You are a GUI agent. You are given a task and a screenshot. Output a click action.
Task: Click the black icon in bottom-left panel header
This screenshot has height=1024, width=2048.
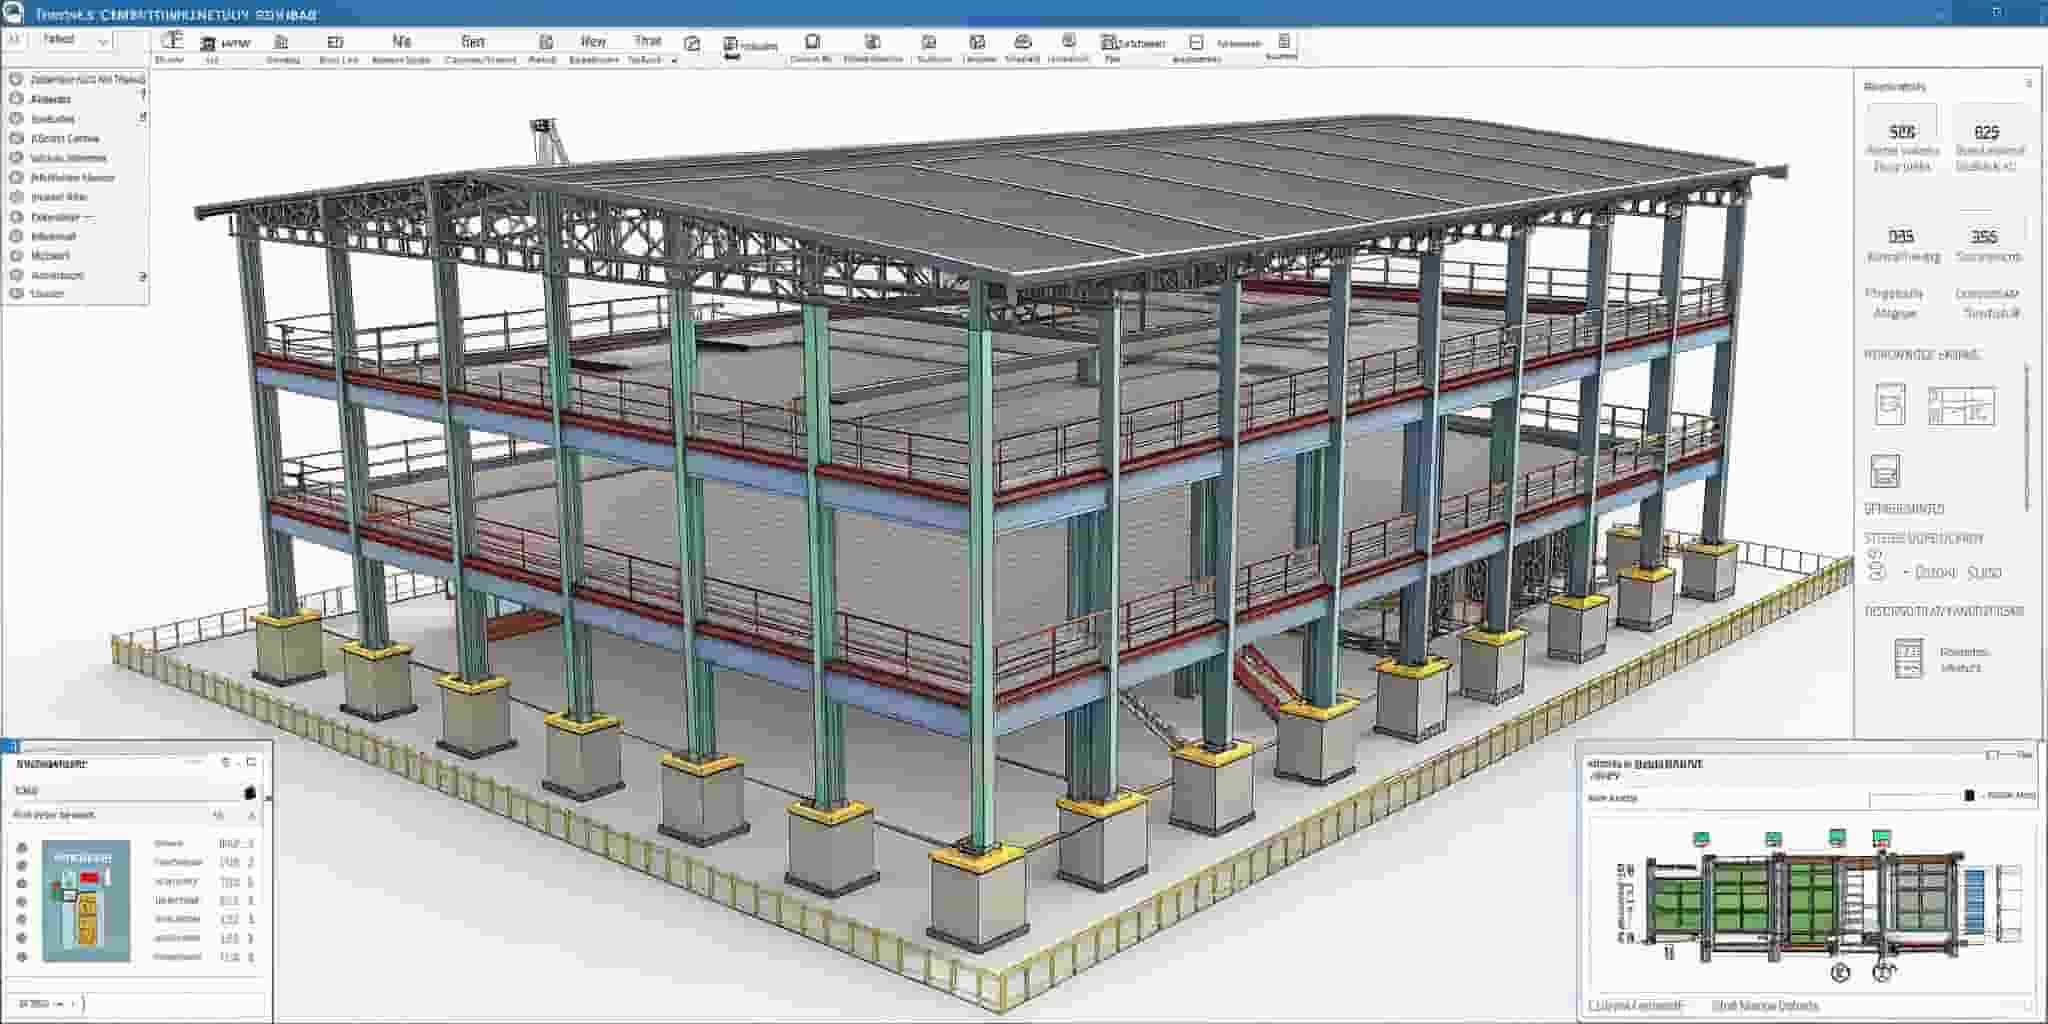click(x=249, y=792)
